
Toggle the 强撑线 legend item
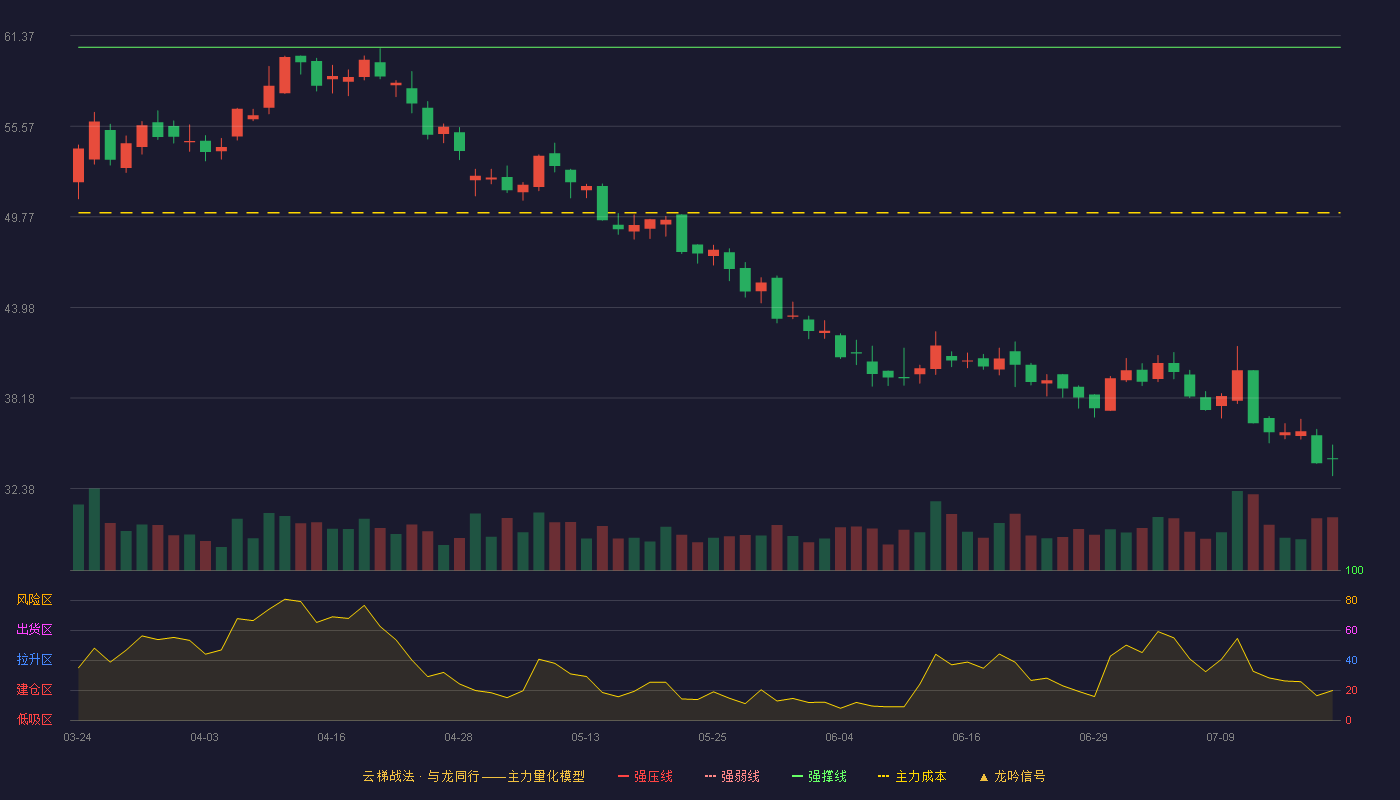pos(819,776)
